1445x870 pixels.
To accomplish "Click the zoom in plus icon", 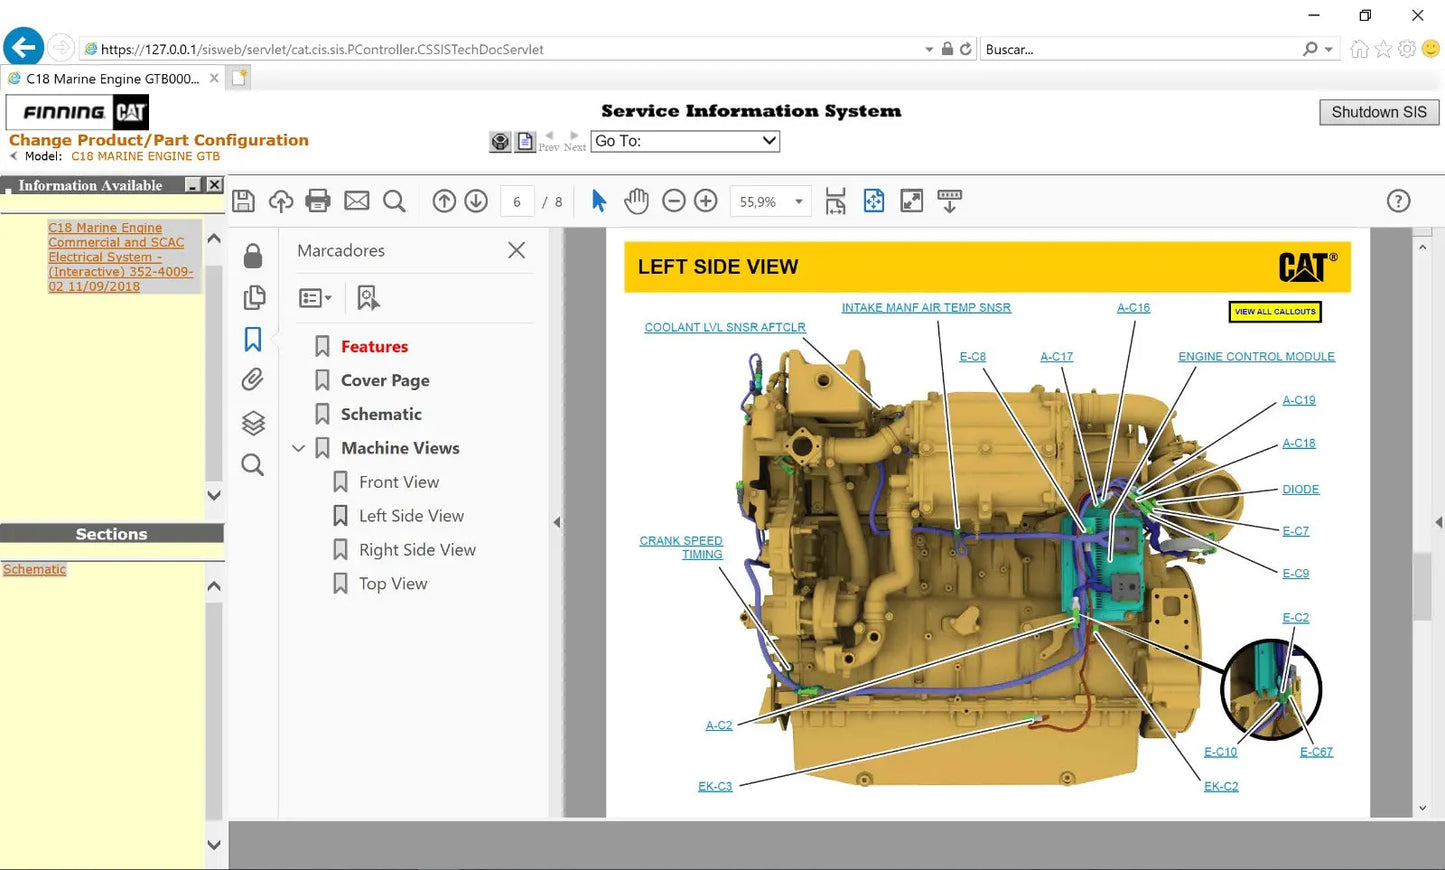I will click(706, 201).
